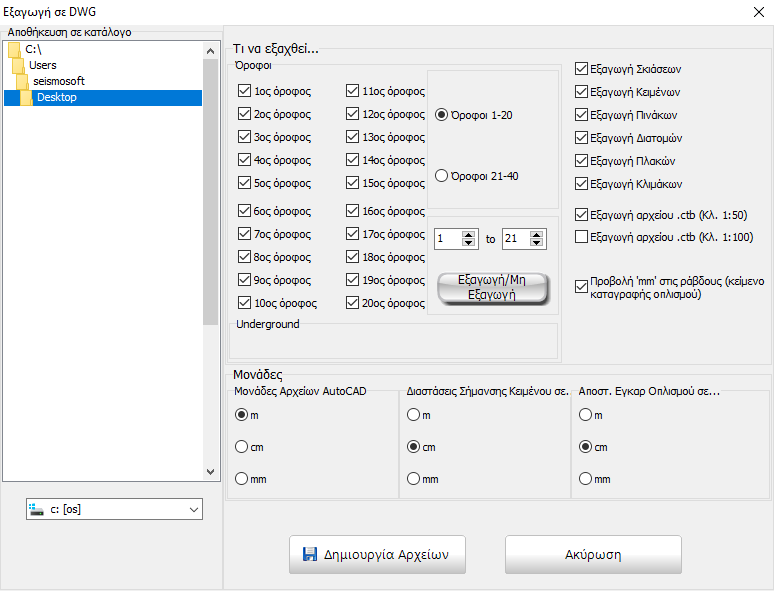Click the ending floor number input field
774x591 pixels.
[x=516, y=239]
